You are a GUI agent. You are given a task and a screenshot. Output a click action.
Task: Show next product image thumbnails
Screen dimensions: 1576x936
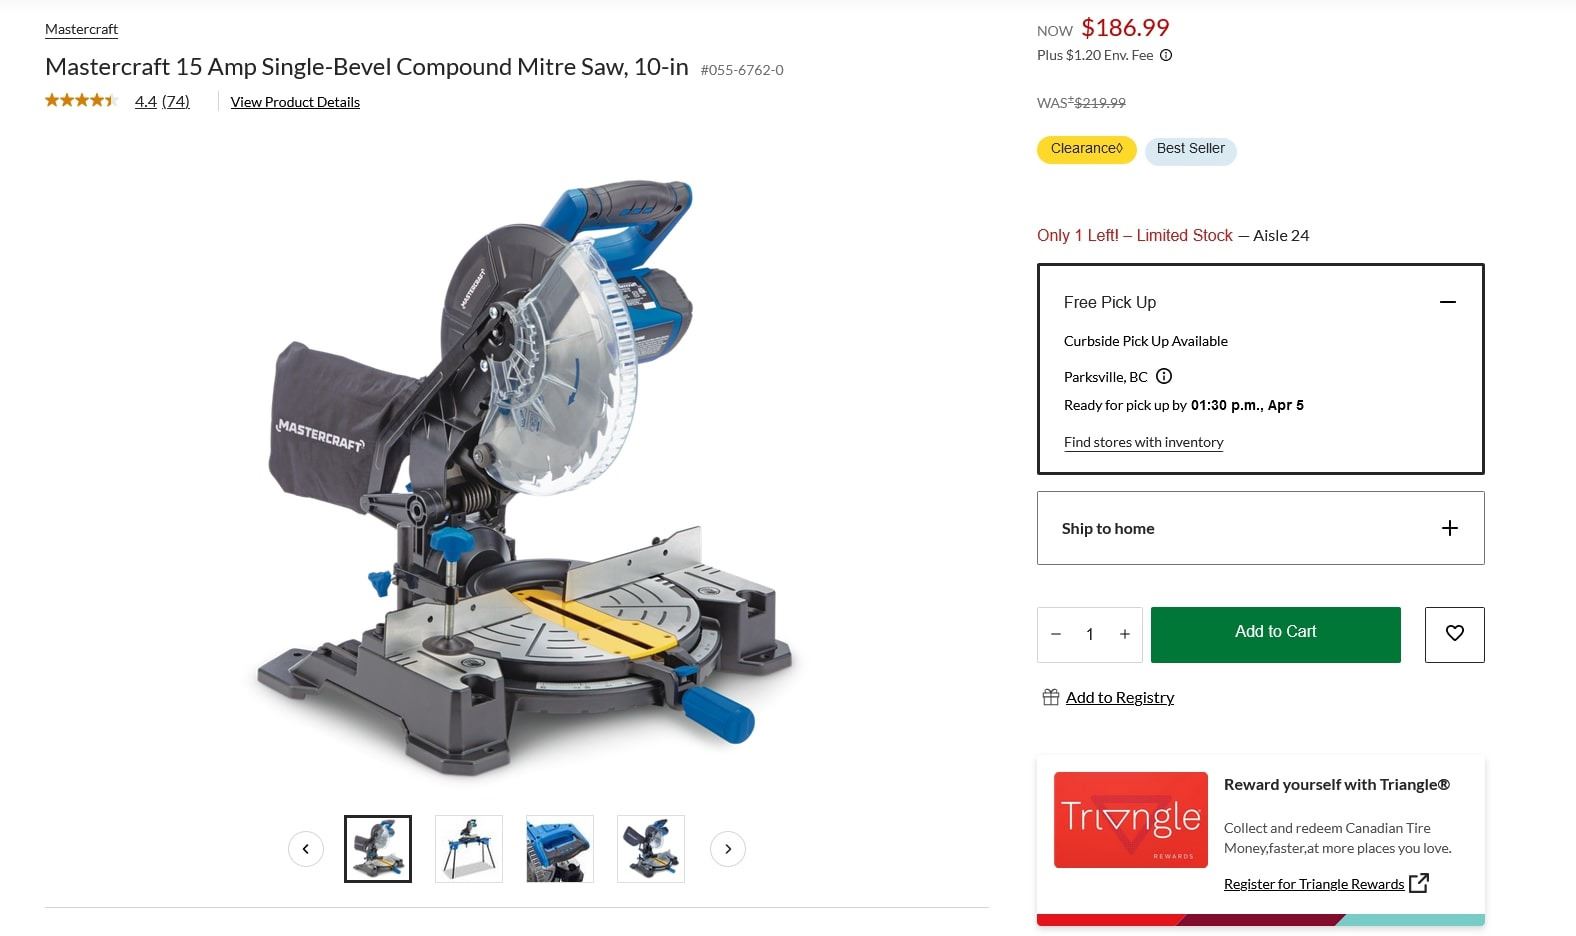(x=728, y=849)
